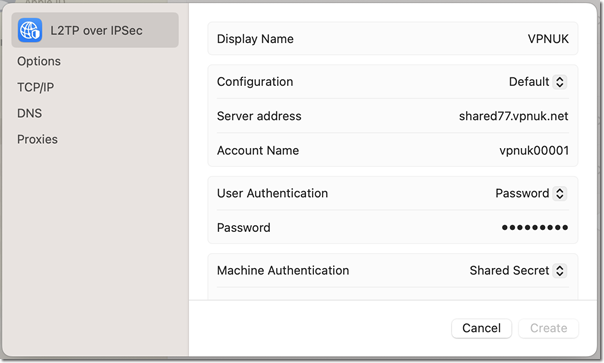
Task: Click the Account Name label
Action: 258,150
